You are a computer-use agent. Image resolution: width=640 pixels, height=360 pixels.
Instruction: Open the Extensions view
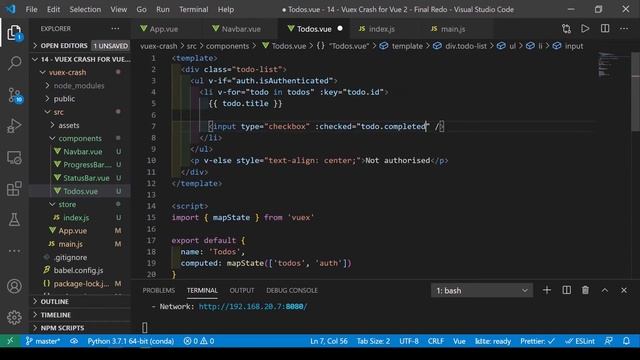[14, 189]
